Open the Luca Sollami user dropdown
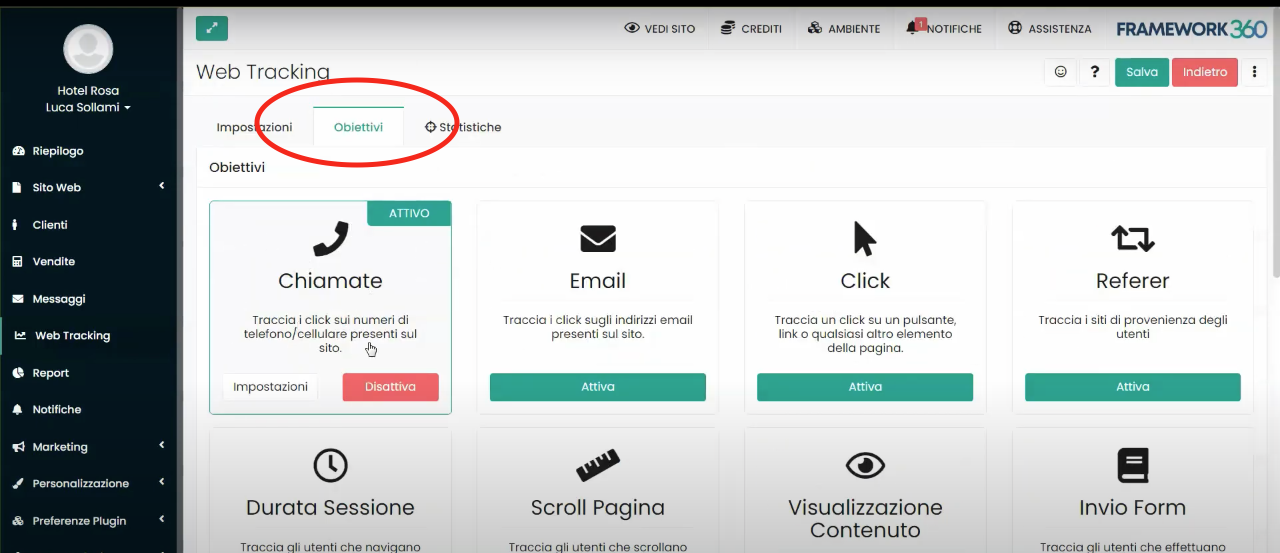 tap(88, 107)
